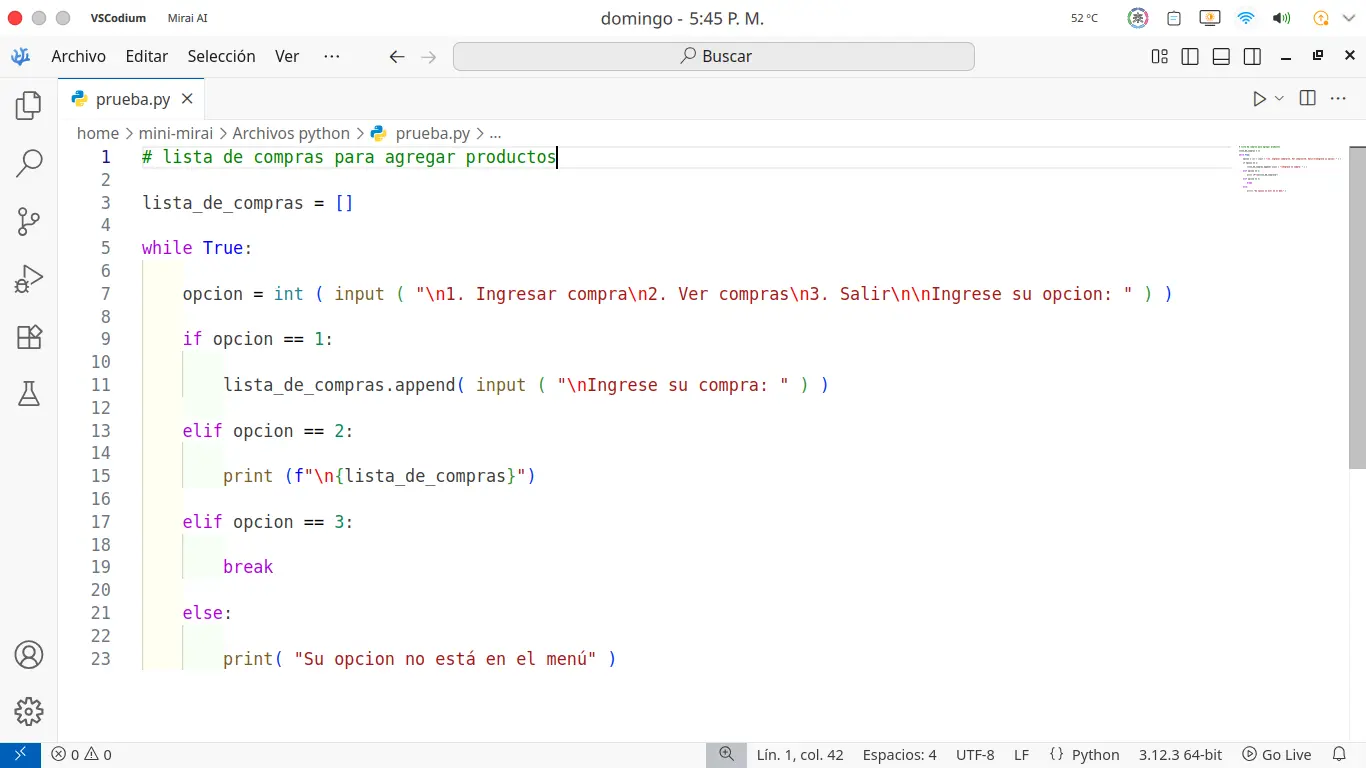This screenshot has height=768, width=1366.
Task: Click Mirai AI in top panel
Action: (188, 18)
